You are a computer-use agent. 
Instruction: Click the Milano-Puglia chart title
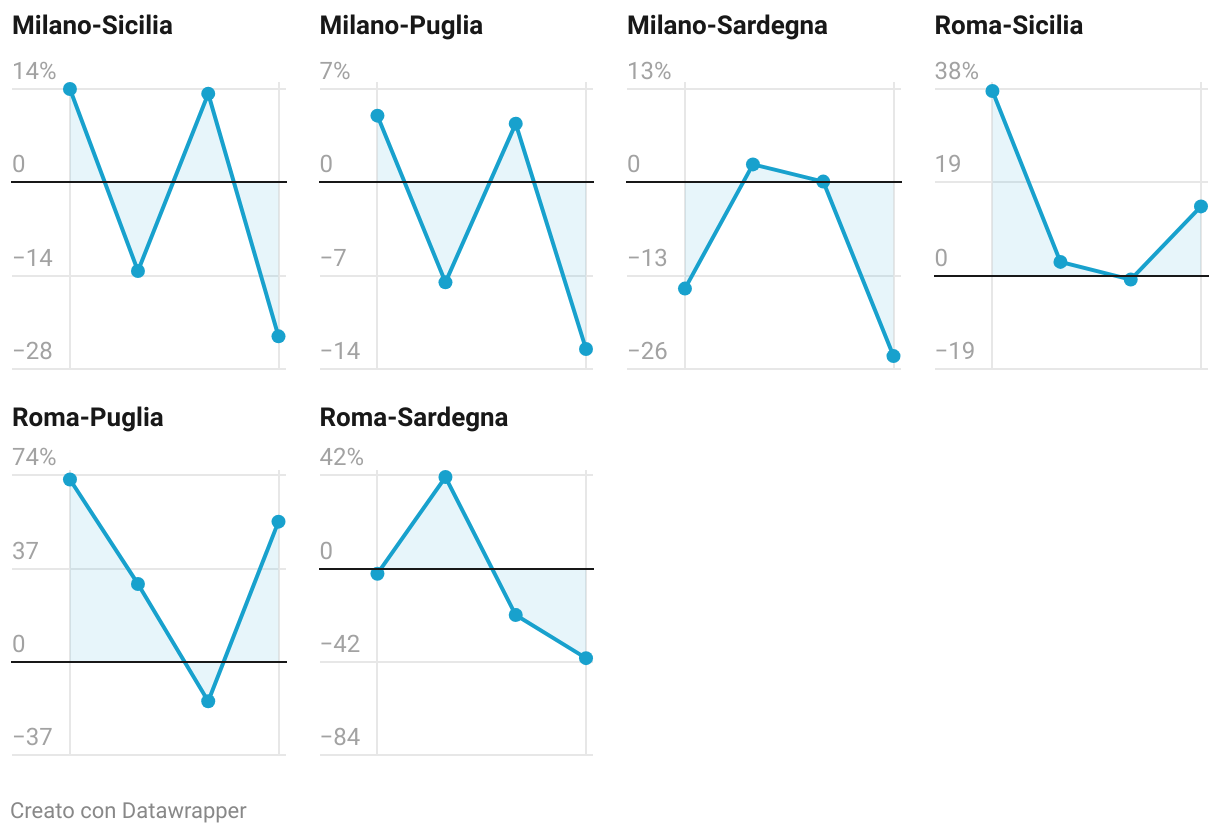coord(401,26)
